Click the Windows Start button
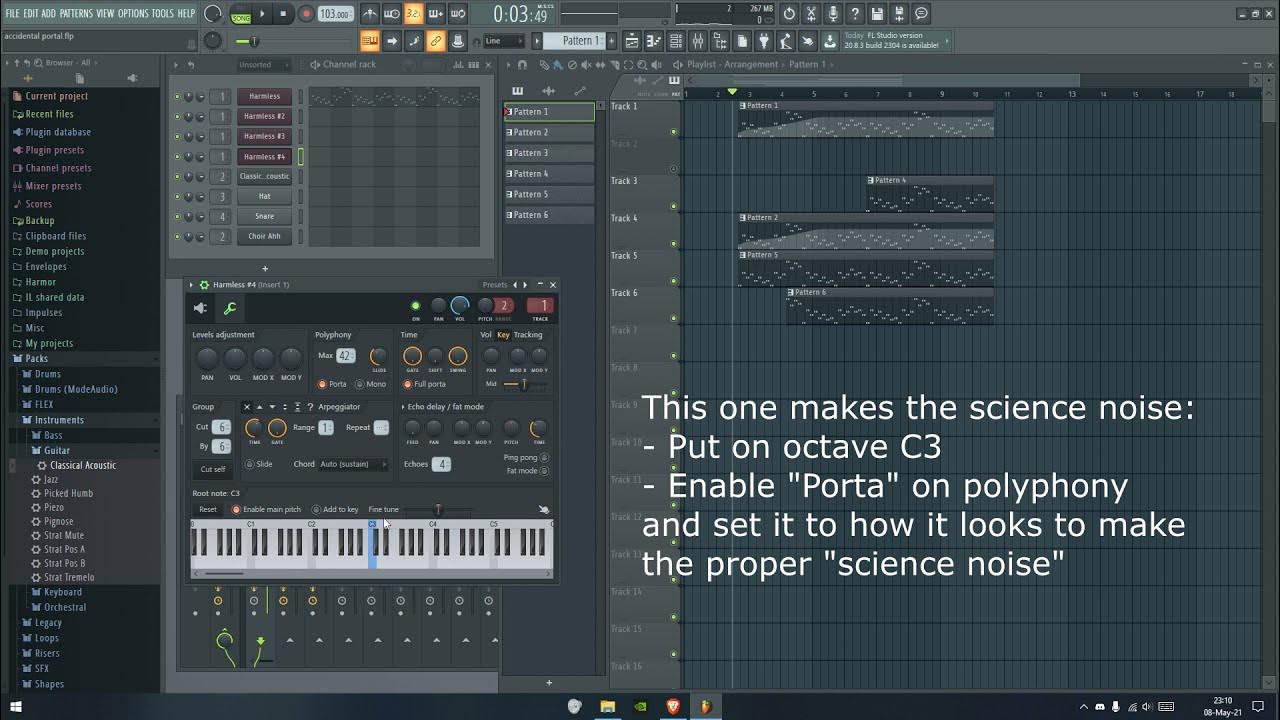Image resolution: width=1280 pixels, height=720 pixels. [15, 706]
